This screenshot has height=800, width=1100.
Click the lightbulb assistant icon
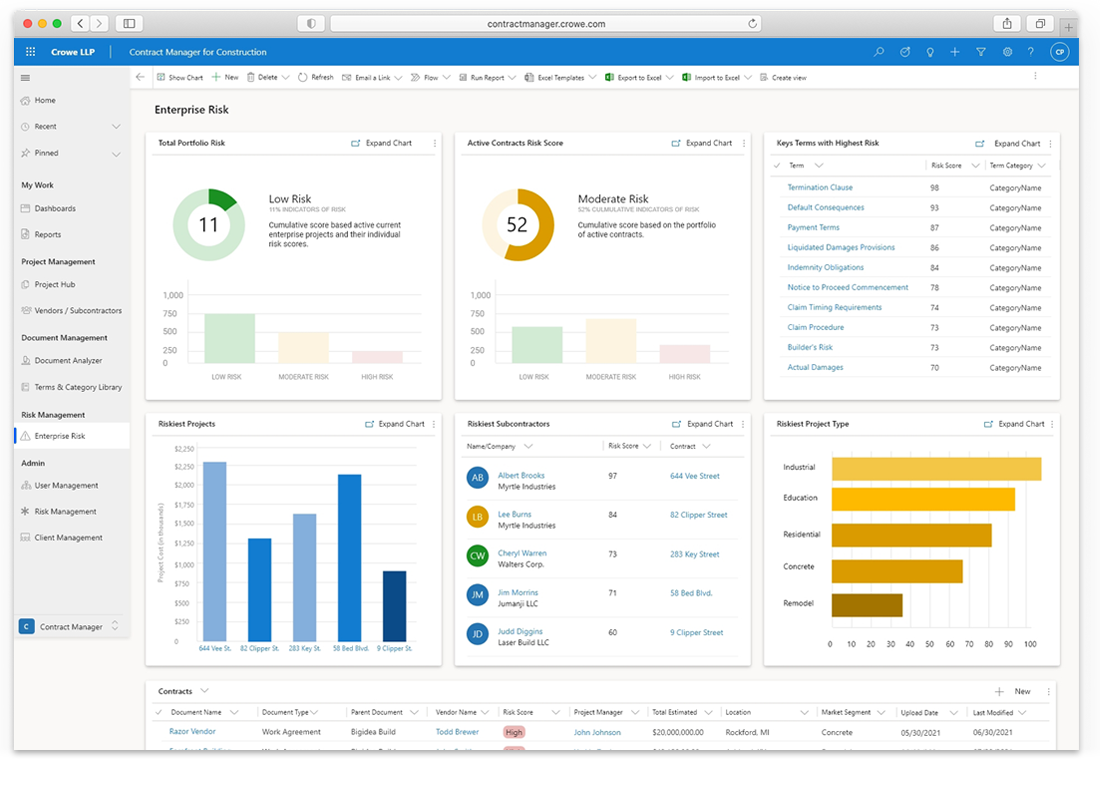pos(930,52)
